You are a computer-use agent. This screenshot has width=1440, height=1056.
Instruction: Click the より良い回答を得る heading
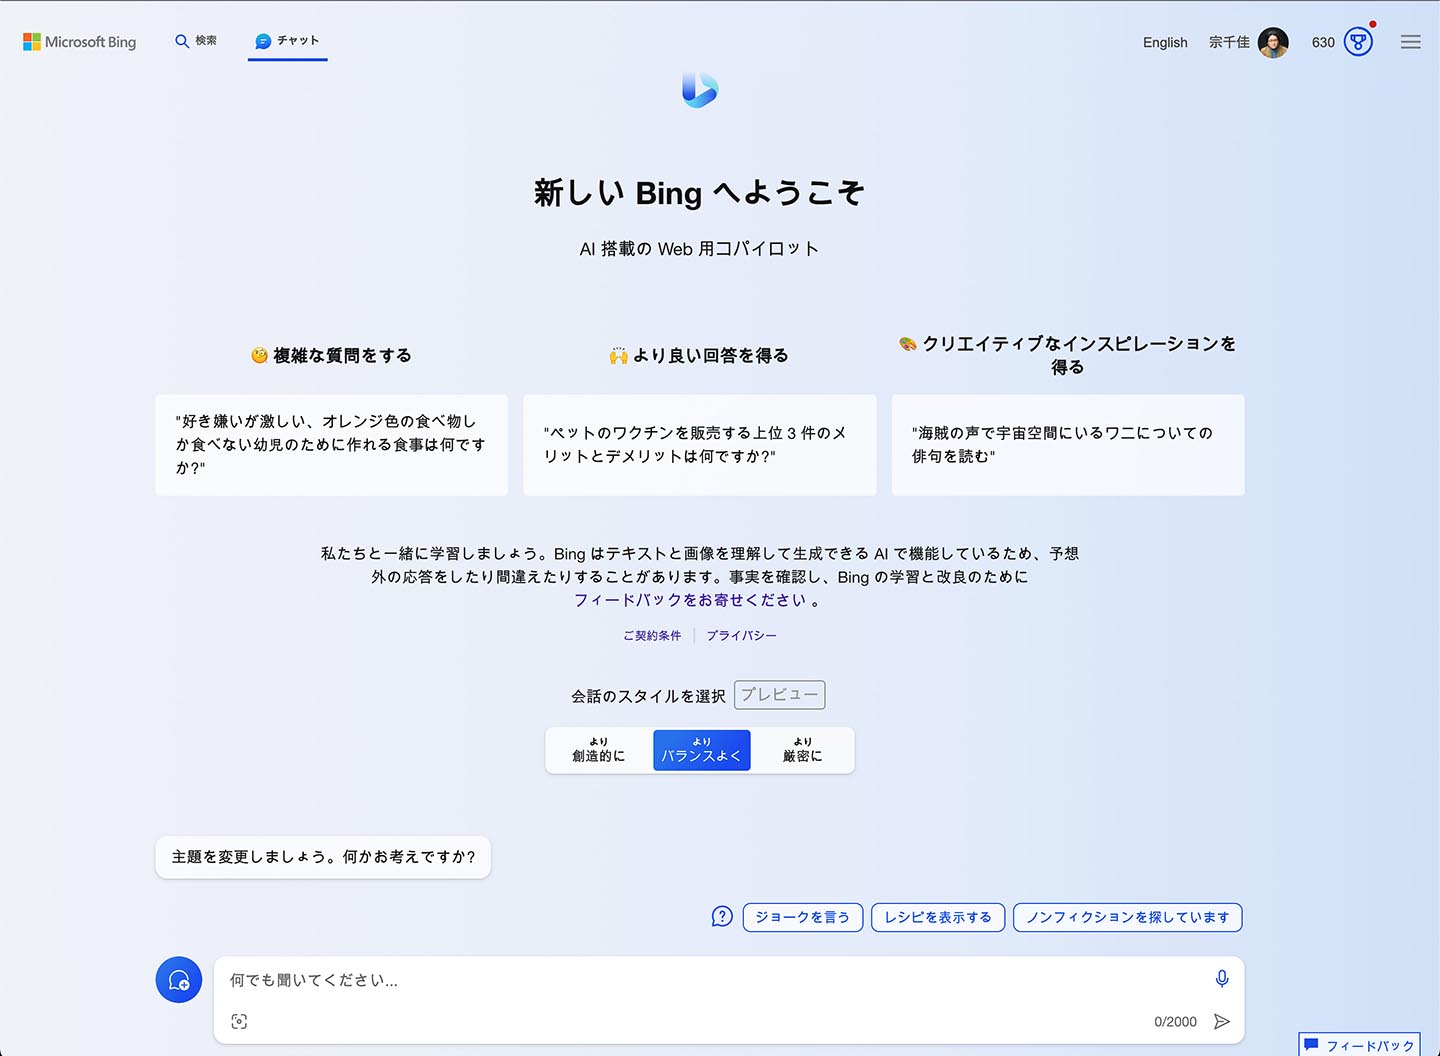(x=699, y=355)
